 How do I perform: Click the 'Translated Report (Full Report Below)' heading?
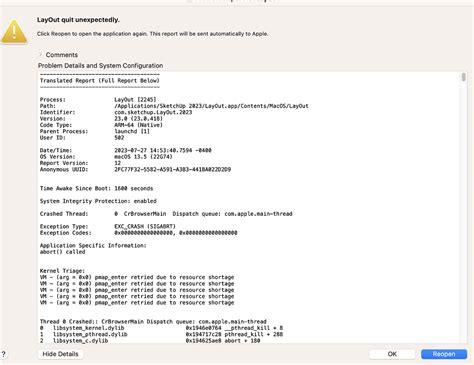[100, 81]
